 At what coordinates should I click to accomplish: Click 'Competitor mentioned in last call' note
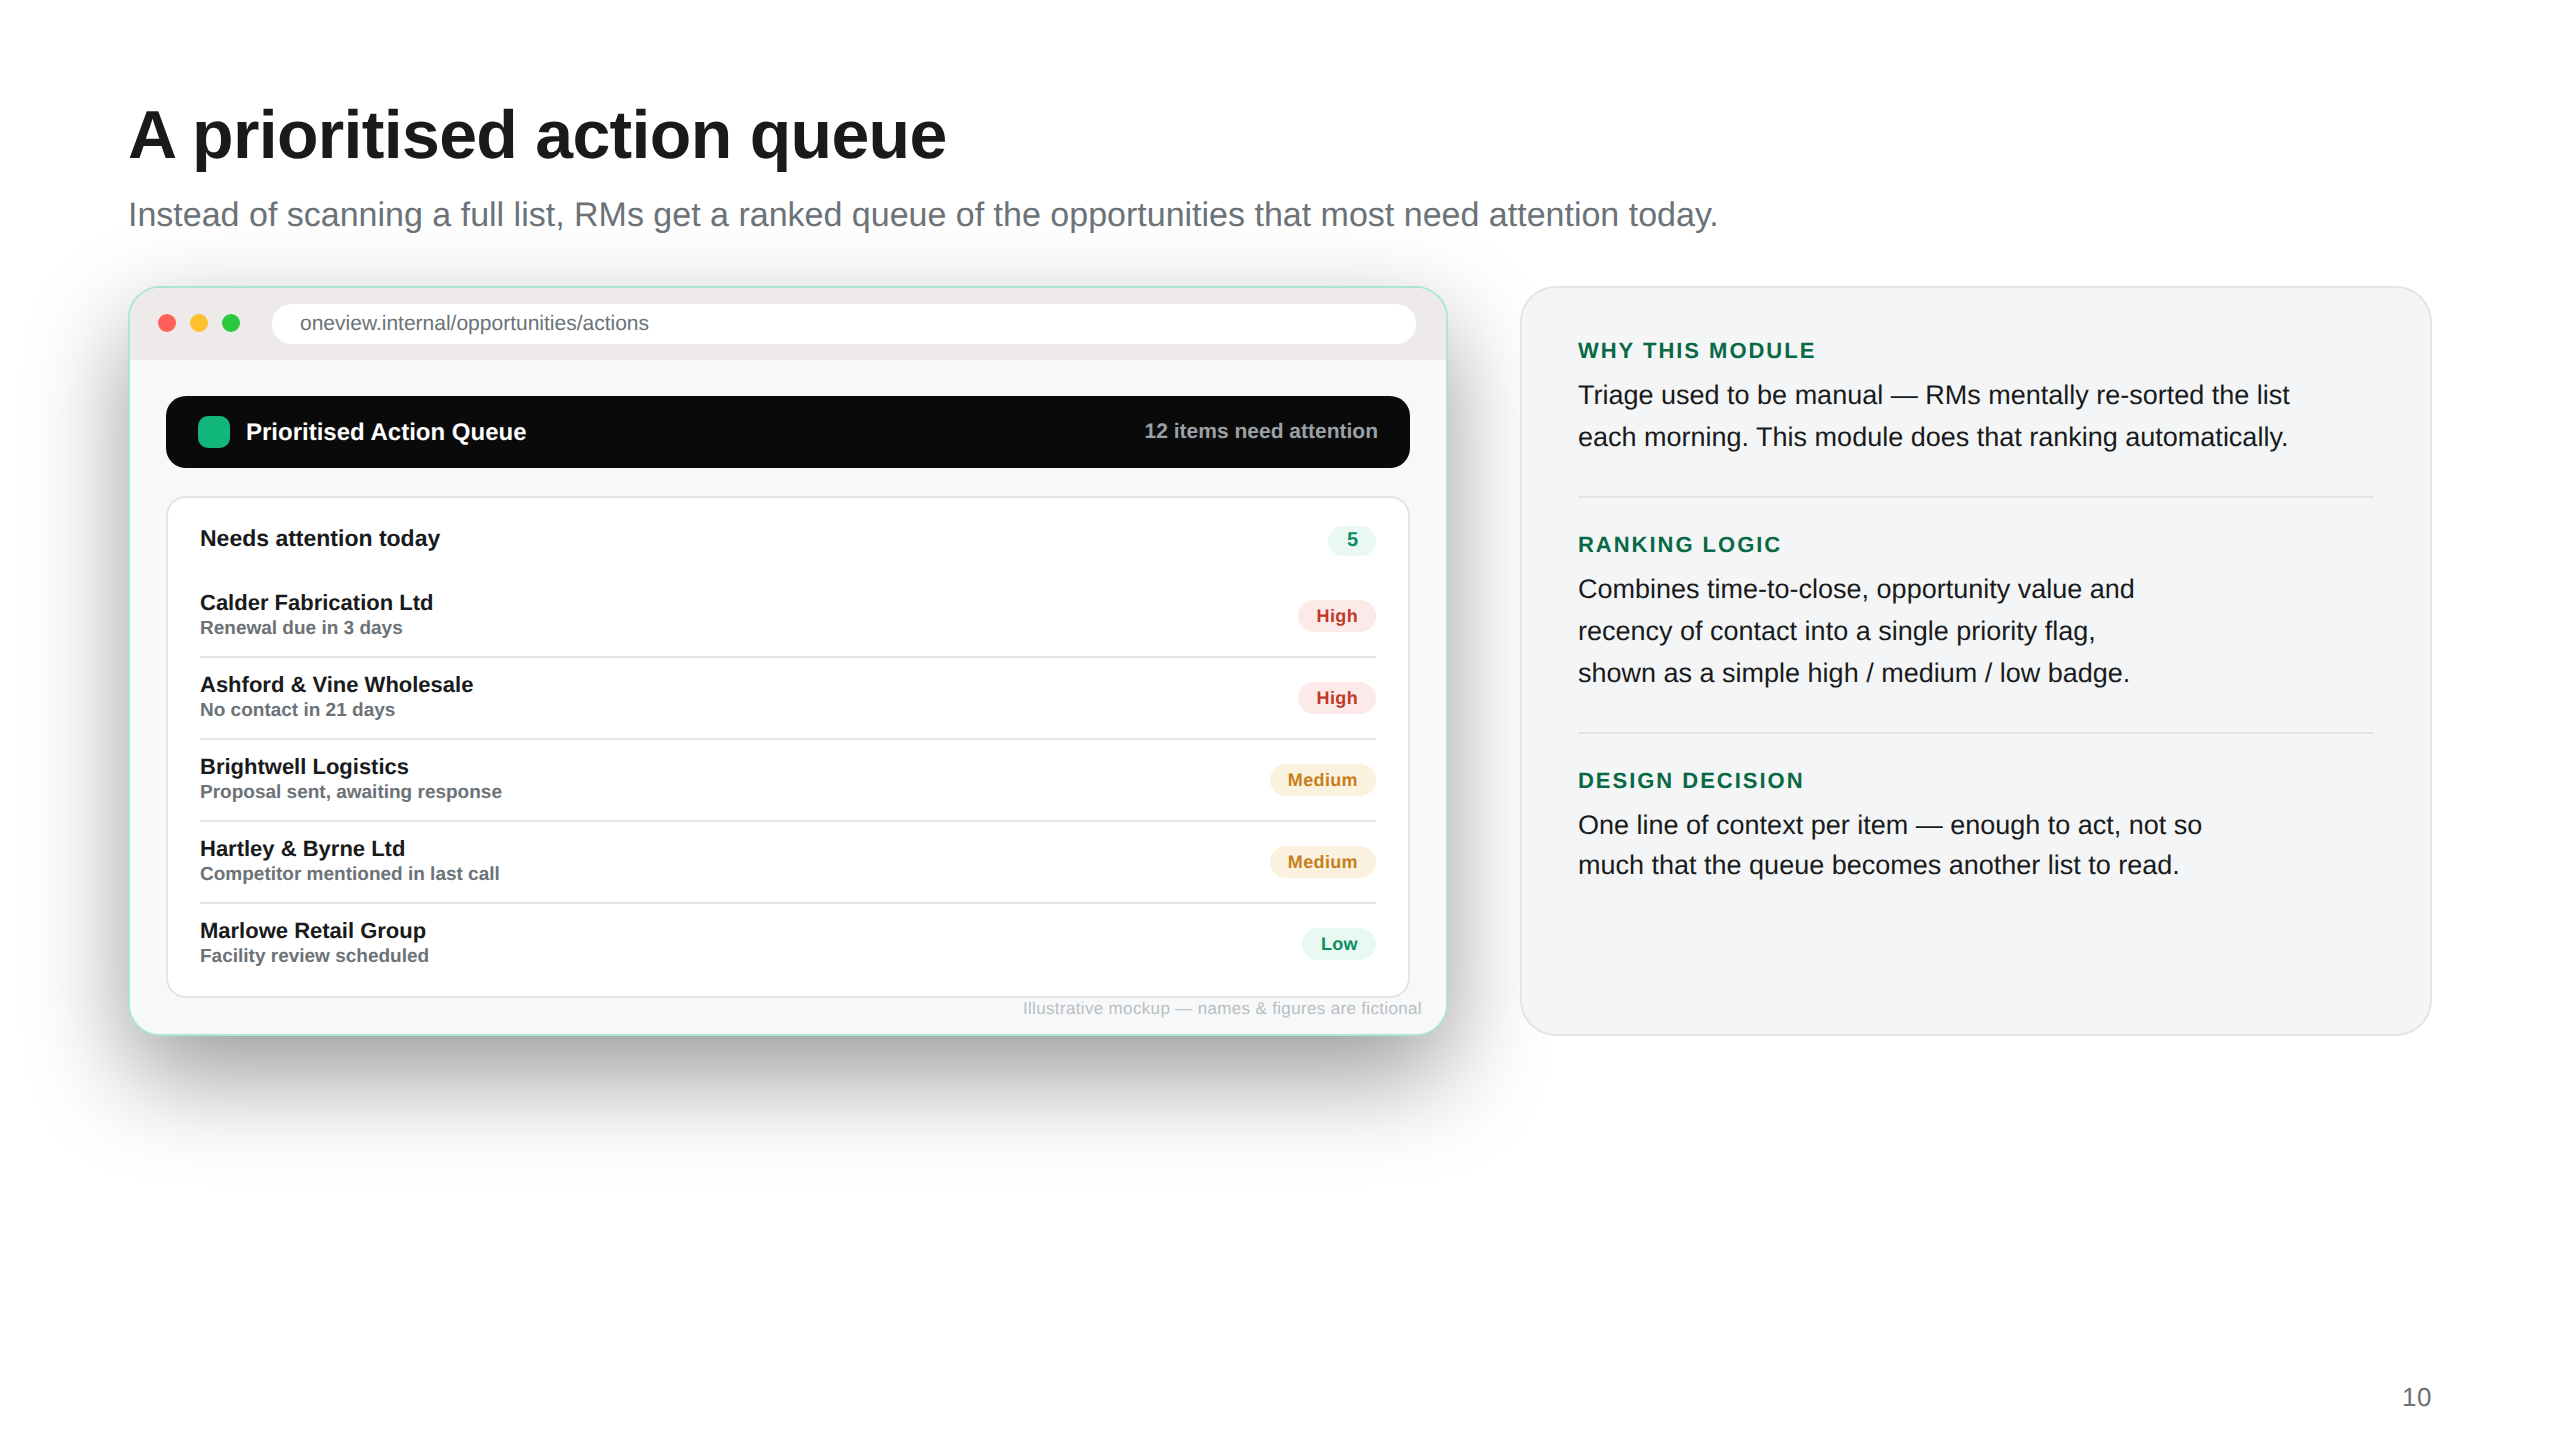click(x=349, y=874)
